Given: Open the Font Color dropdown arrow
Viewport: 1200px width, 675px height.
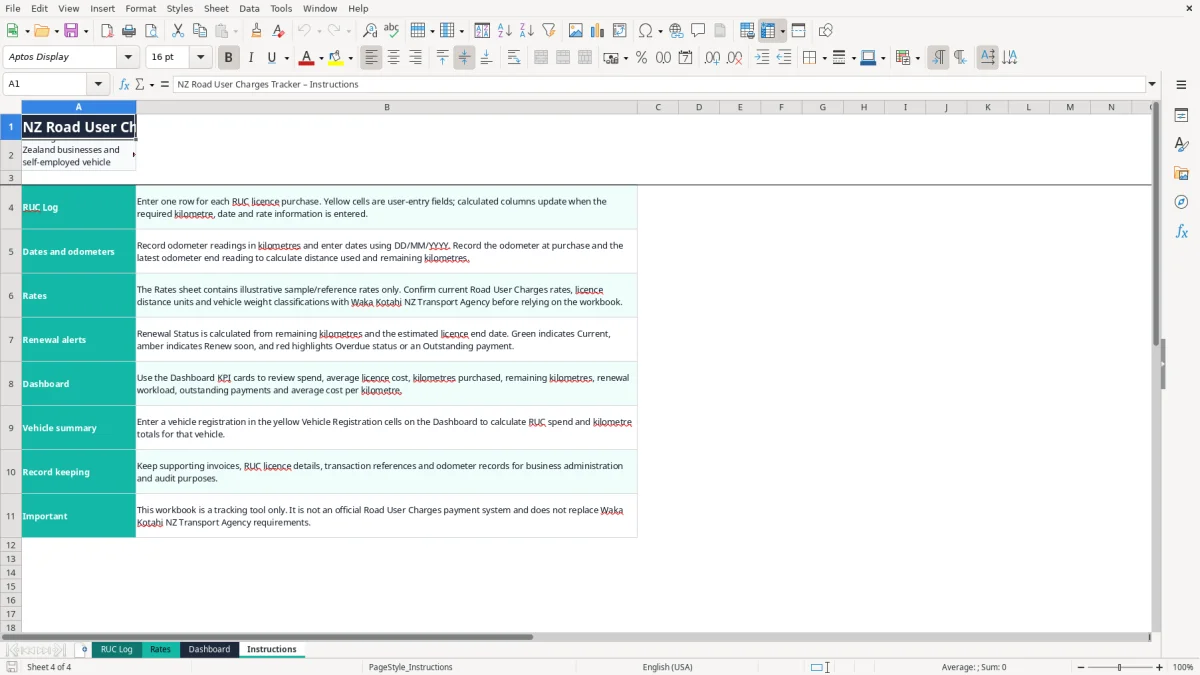Looking at the screenshot, I should pos(321,58).
